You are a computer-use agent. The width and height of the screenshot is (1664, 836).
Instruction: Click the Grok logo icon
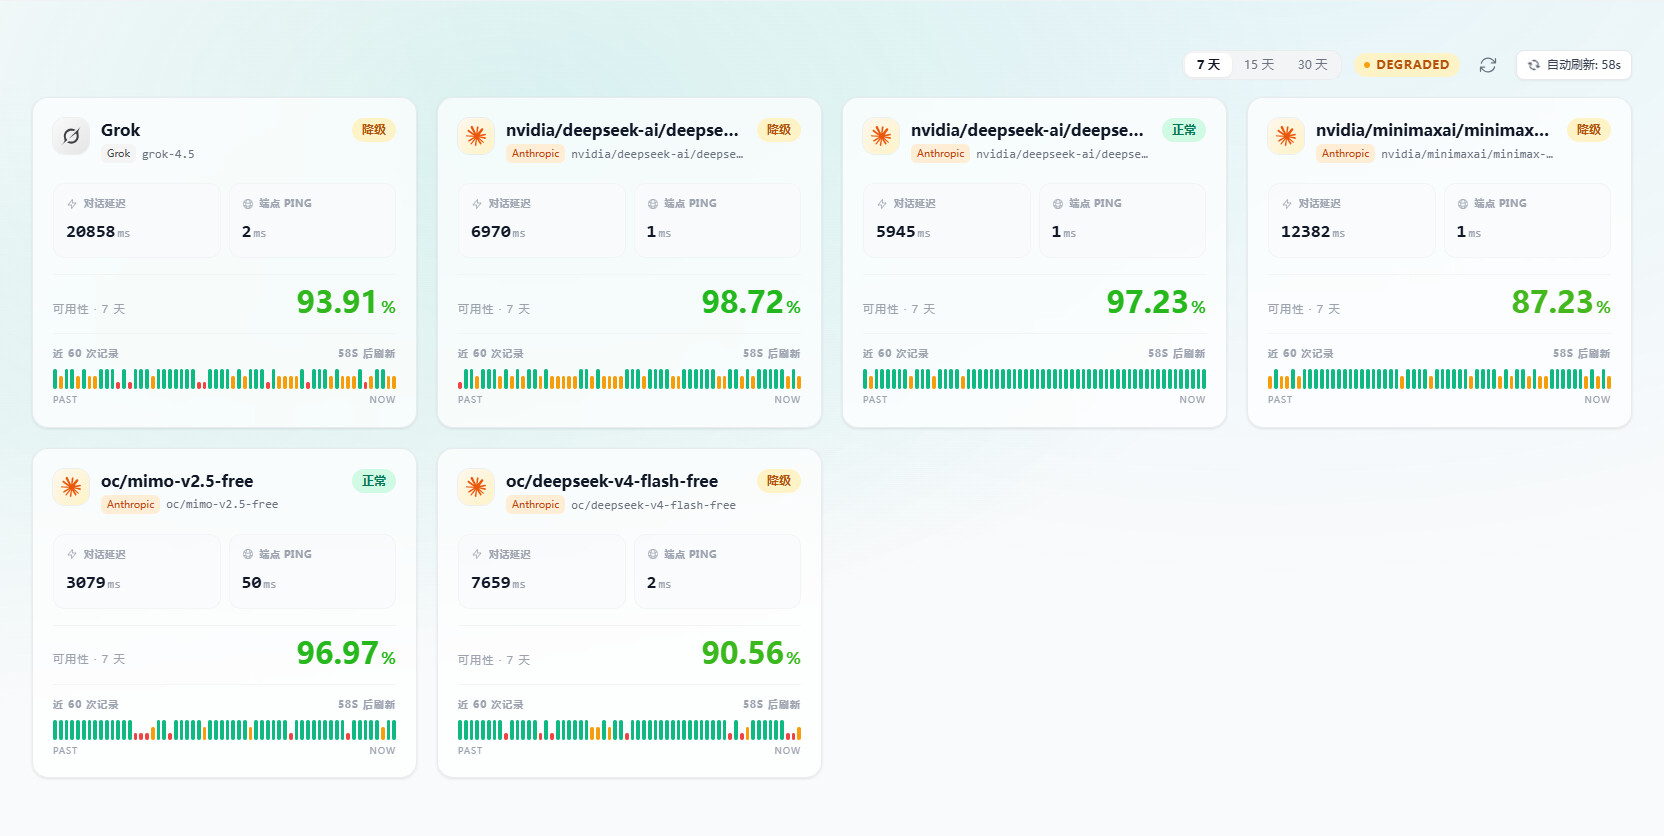(71, 136)
